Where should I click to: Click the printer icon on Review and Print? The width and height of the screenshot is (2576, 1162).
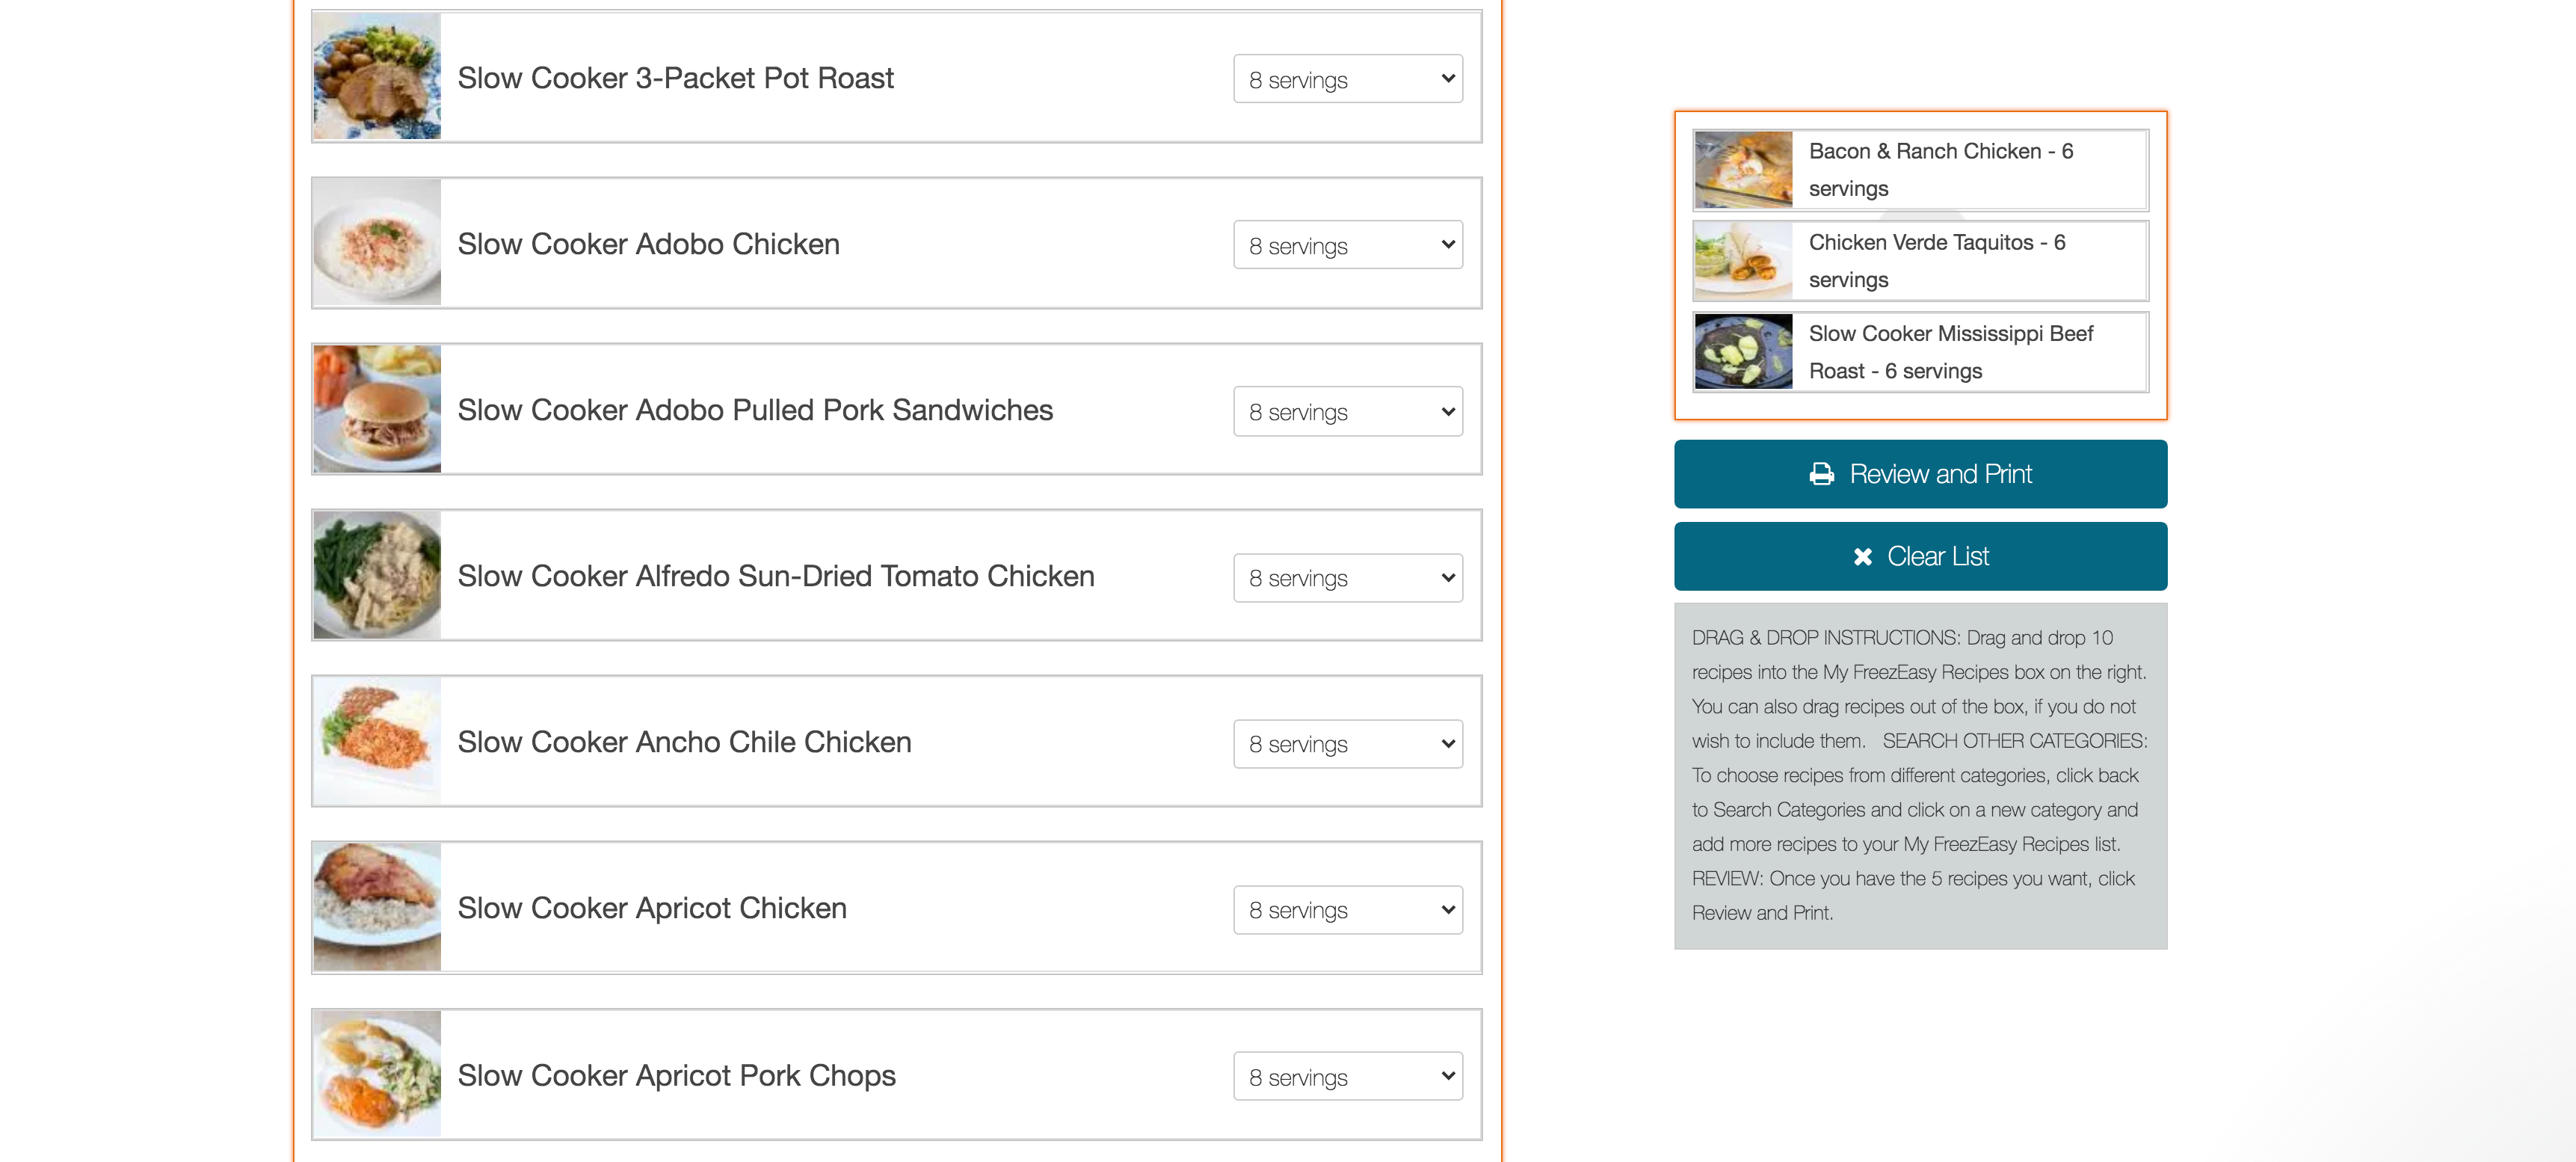[1821, 474]
